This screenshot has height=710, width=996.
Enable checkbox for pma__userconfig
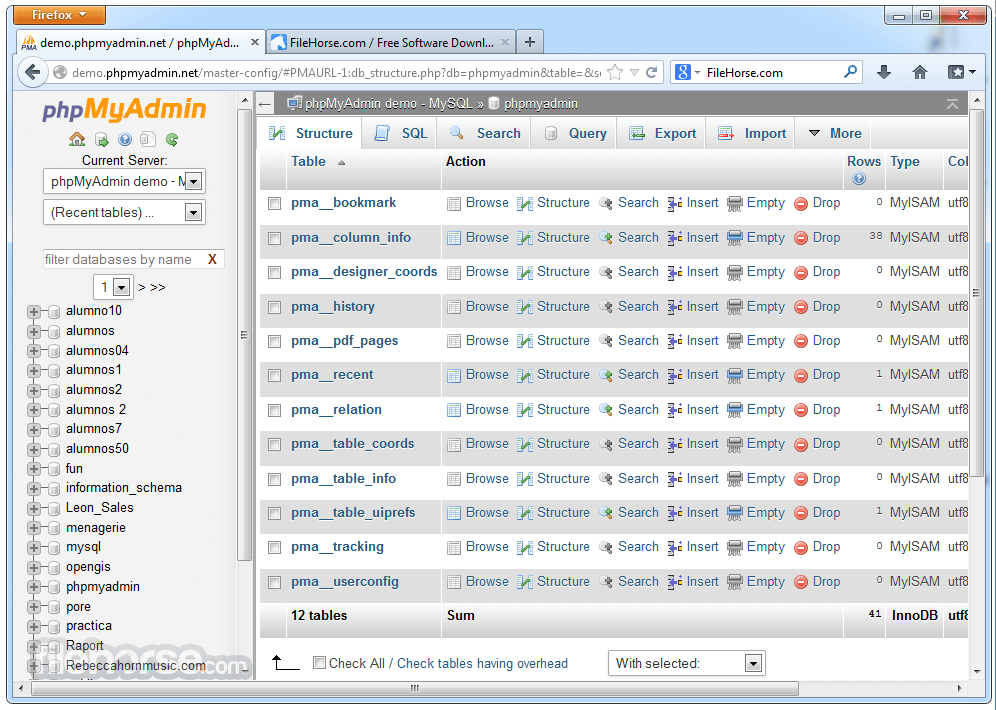pos(274,582)
